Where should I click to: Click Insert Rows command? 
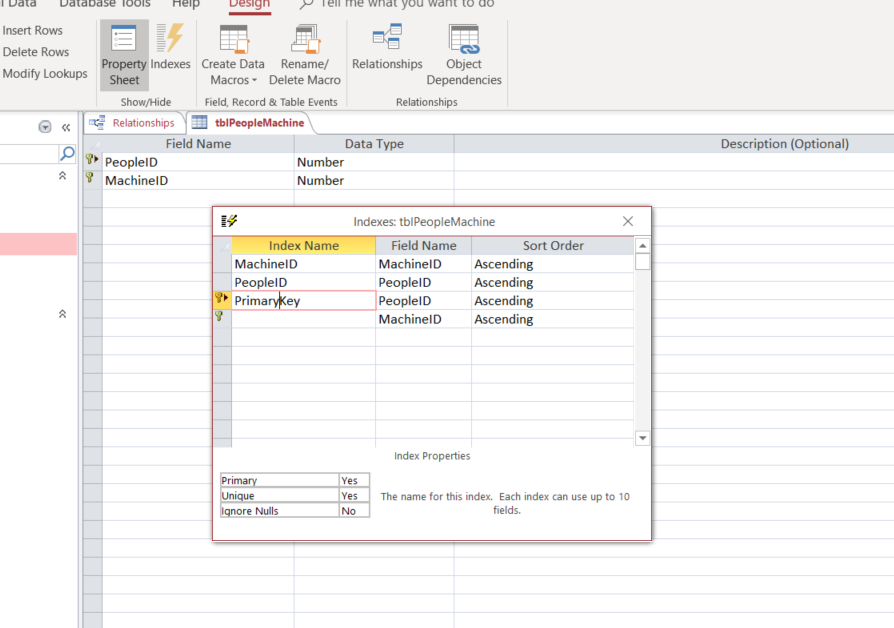coord(32,30)
